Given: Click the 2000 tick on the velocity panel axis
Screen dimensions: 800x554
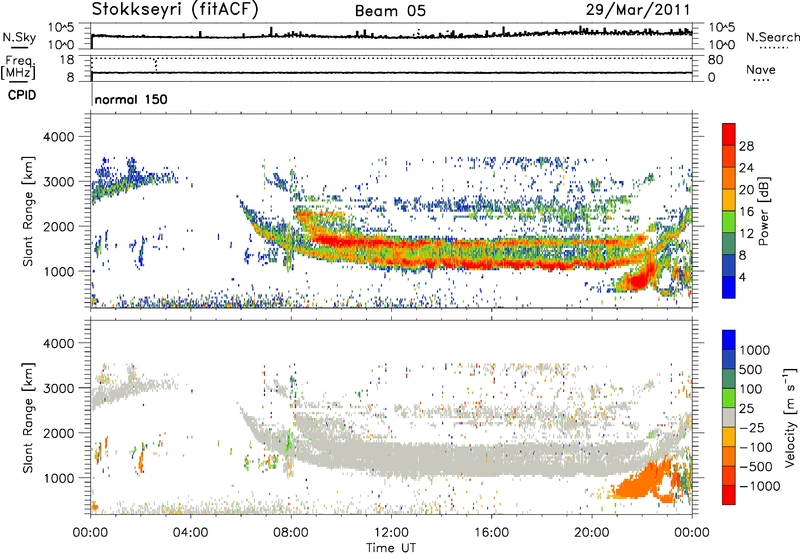Looking at the screenshot, I should [x=58, y=433].
